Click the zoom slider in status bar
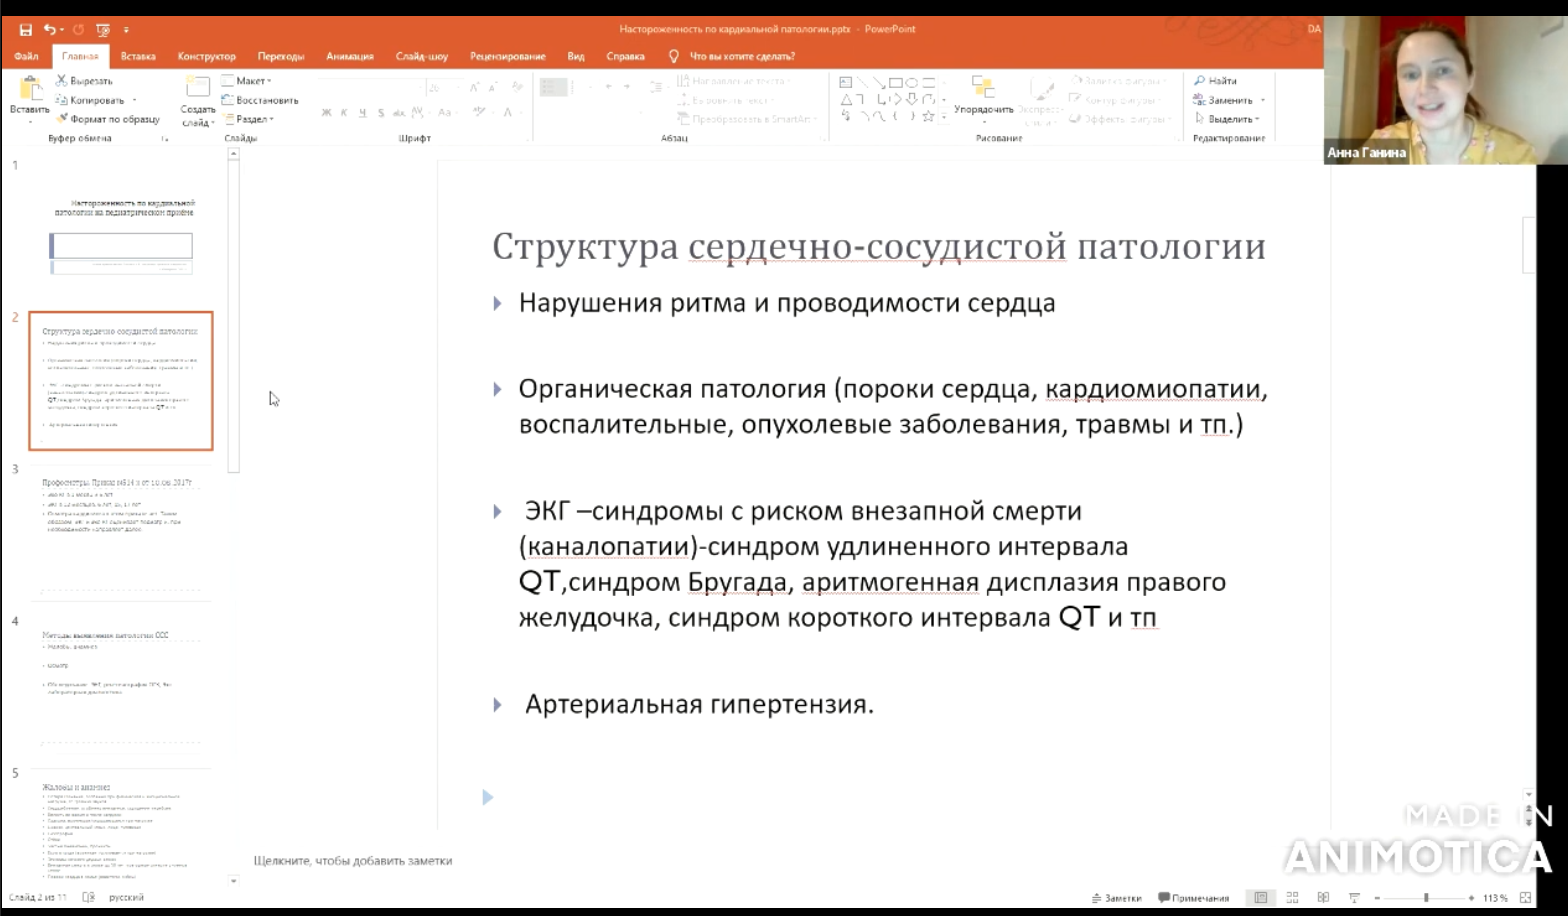 (1425, 898)
